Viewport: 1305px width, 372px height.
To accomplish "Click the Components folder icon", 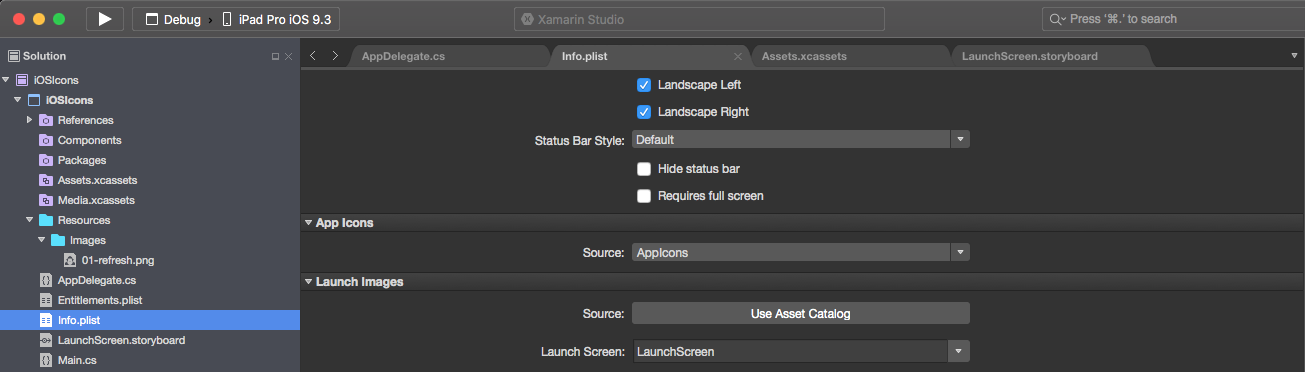I will point(46,140).
